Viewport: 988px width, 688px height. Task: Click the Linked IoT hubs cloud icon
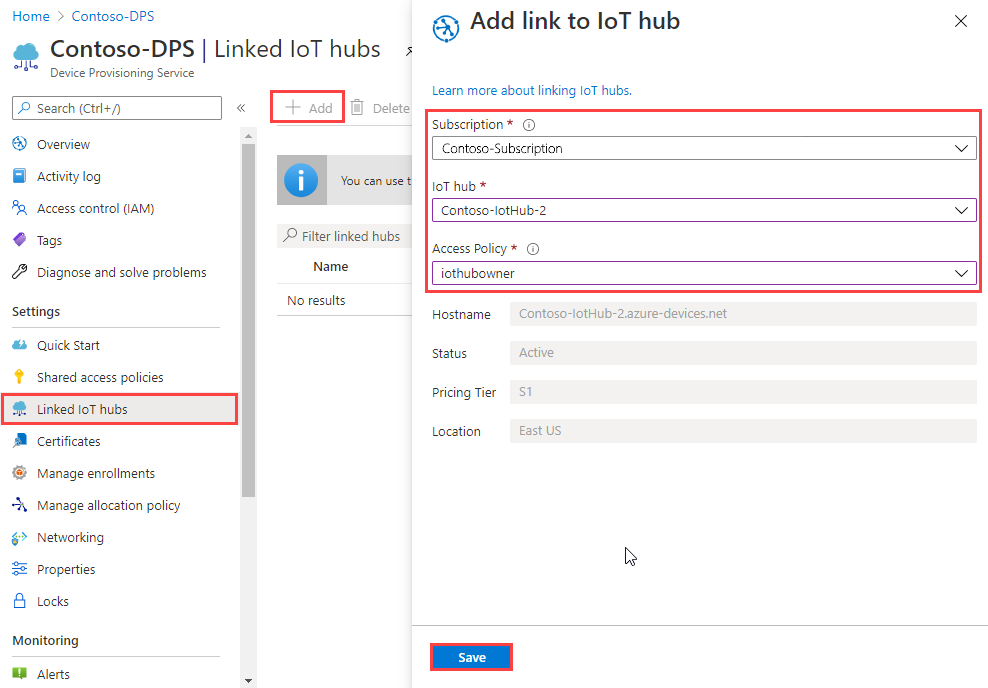coord(20,409)
